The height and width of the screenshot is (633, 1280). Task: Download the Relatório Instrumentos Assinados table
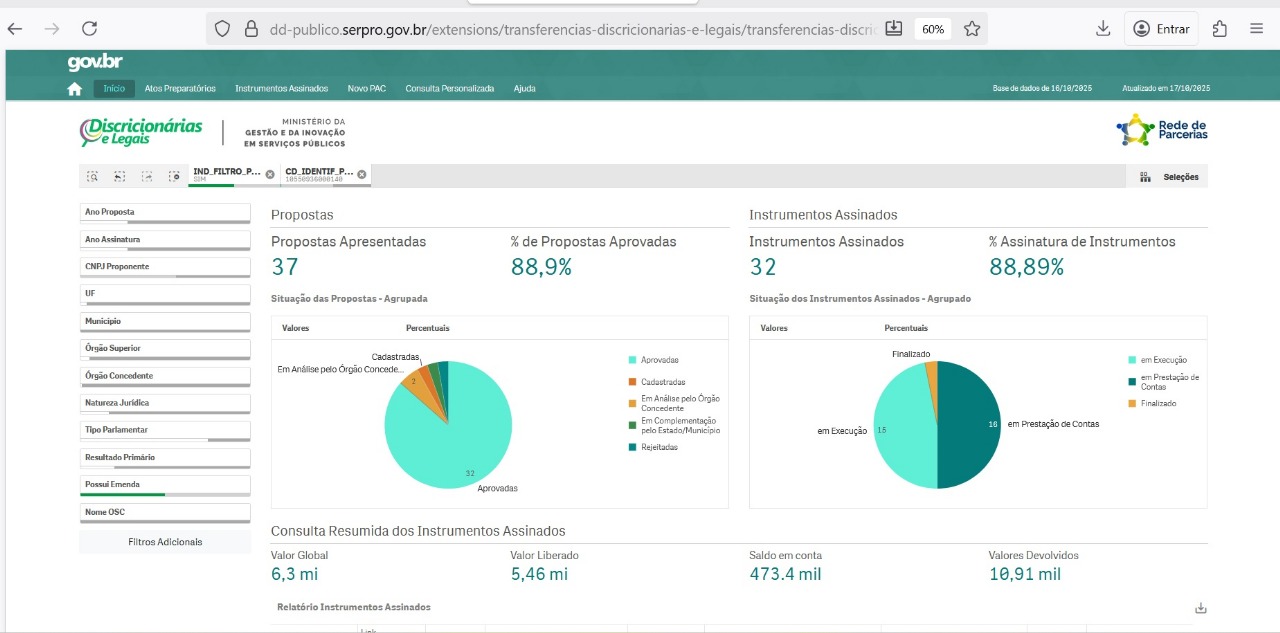1201,608
